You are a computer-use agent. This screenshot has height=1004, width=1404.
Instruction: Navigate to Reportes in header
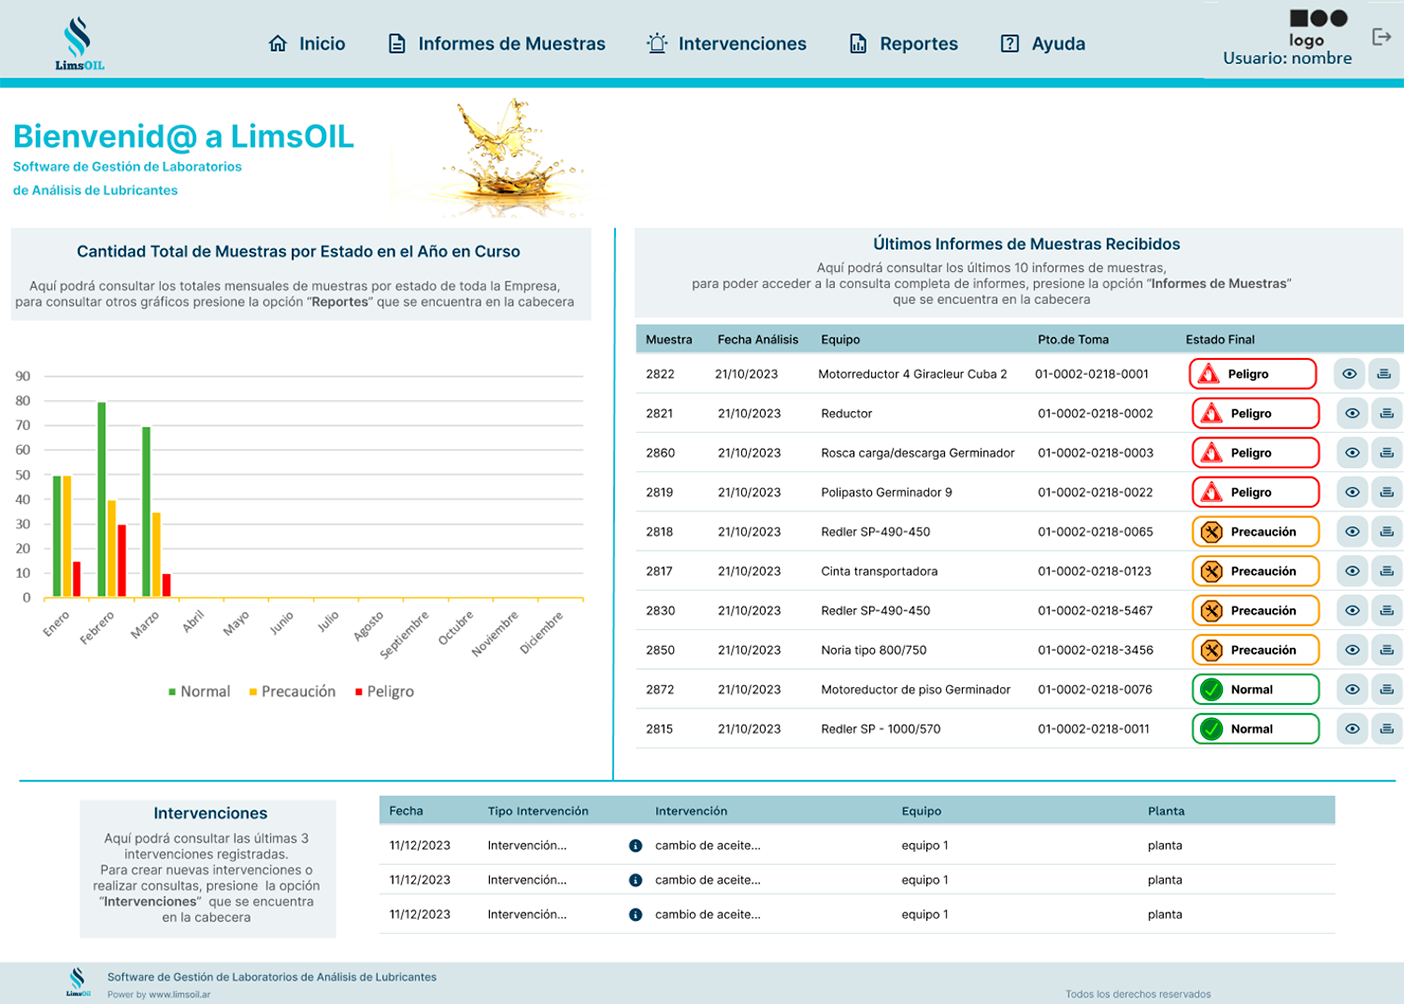click(x=904, y=44)
